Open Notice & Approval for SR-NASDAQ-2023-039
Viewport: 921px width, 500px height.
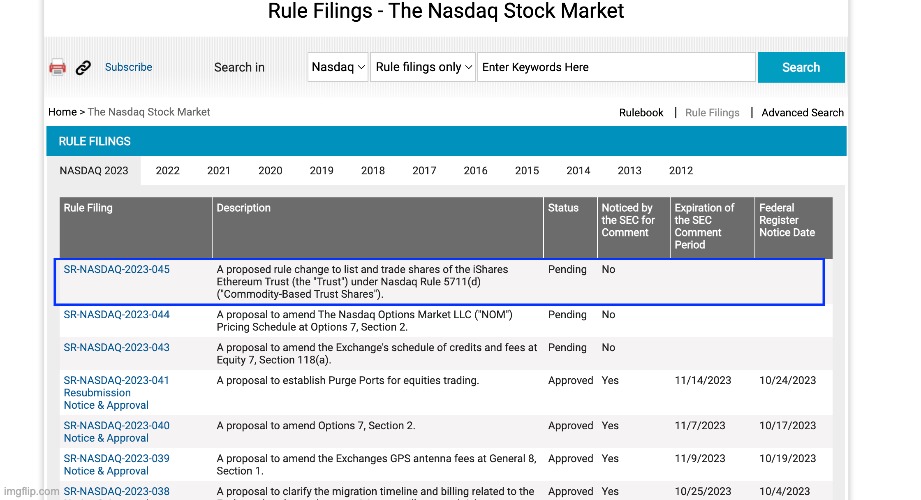(106, 471)
